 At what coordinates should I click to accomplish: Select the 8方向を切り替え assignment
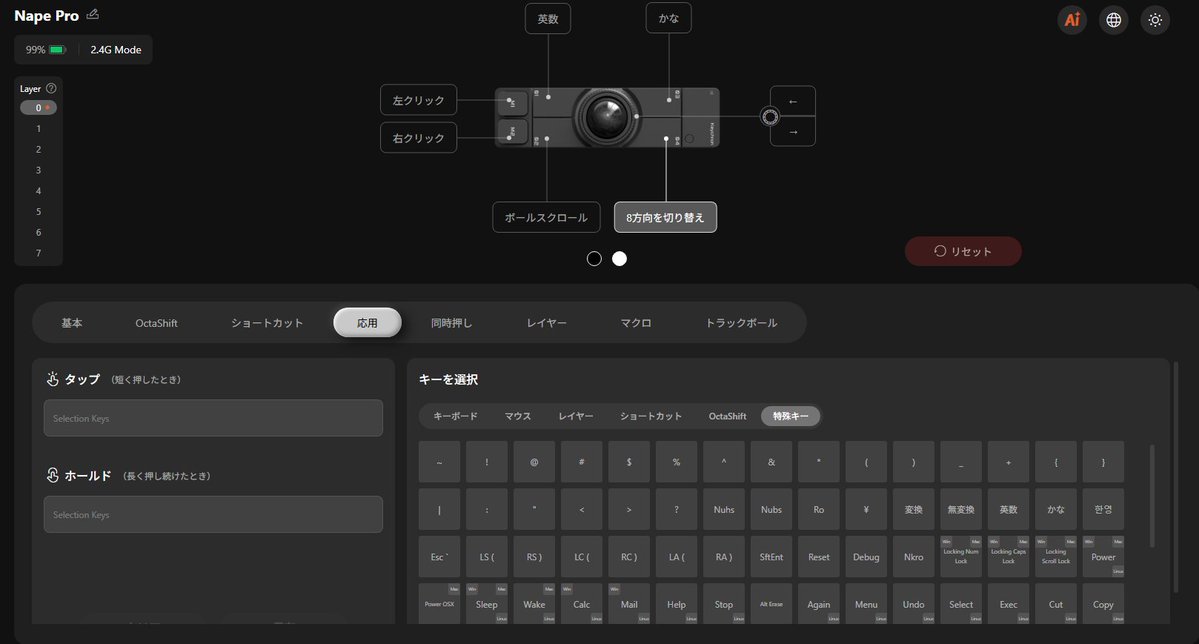click(x=665, y=217)
